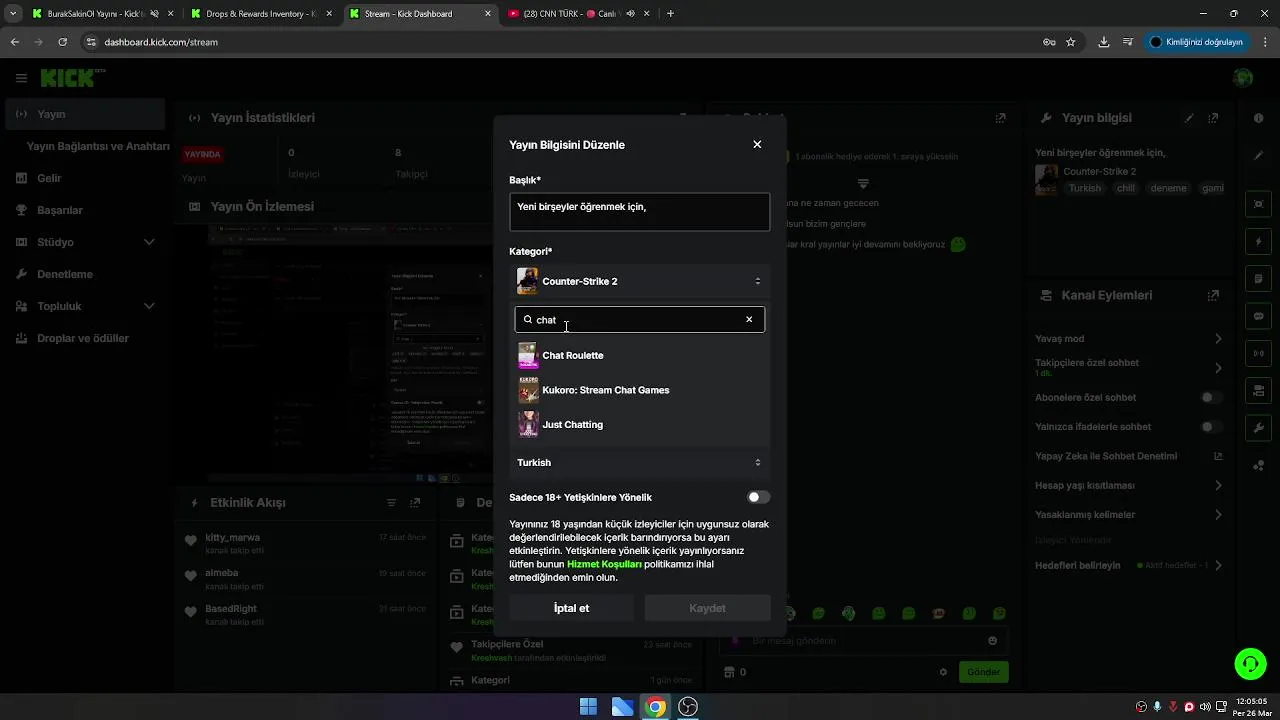Open Chrome from the taskbar

tap(655, 707)
